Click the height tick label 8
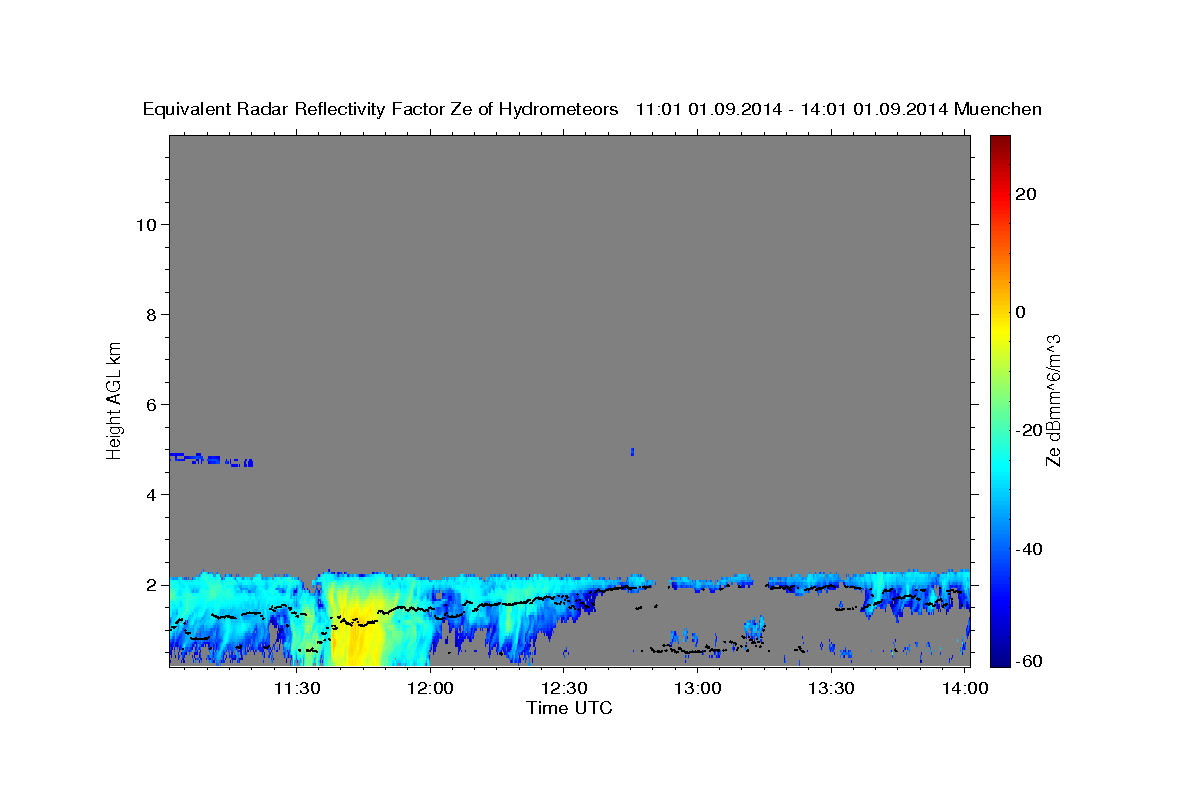The image size is (1200, 800). click(150, 315)
